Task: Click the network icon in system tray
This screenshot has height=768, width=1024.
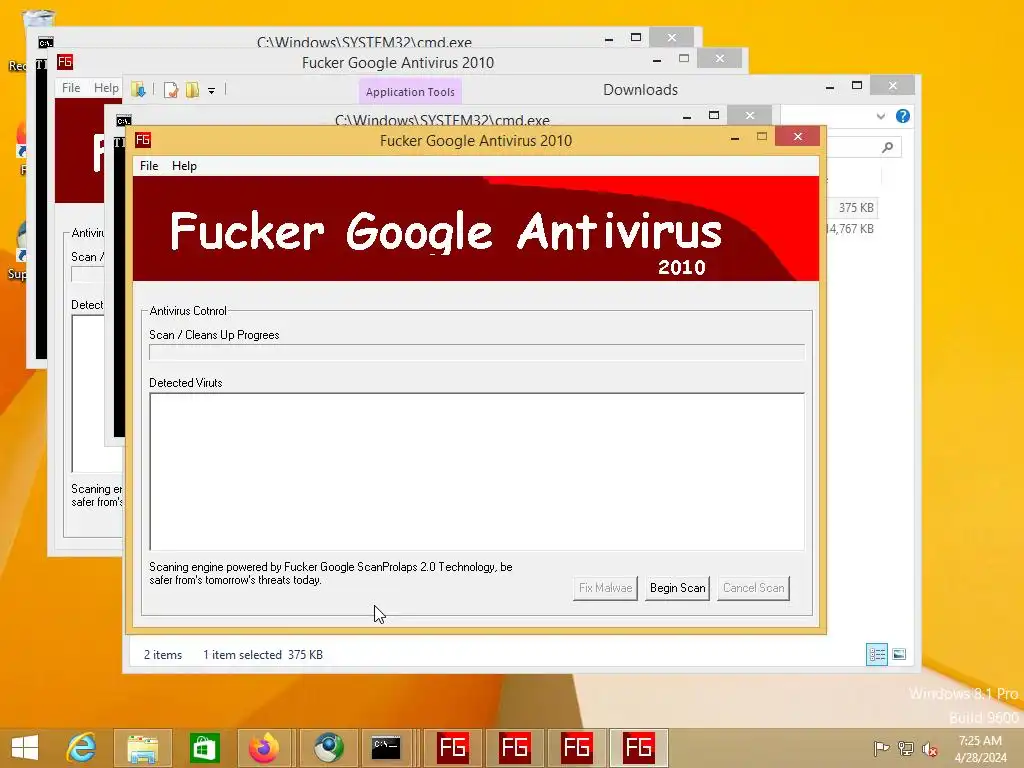Action: [x=906, y=748]
